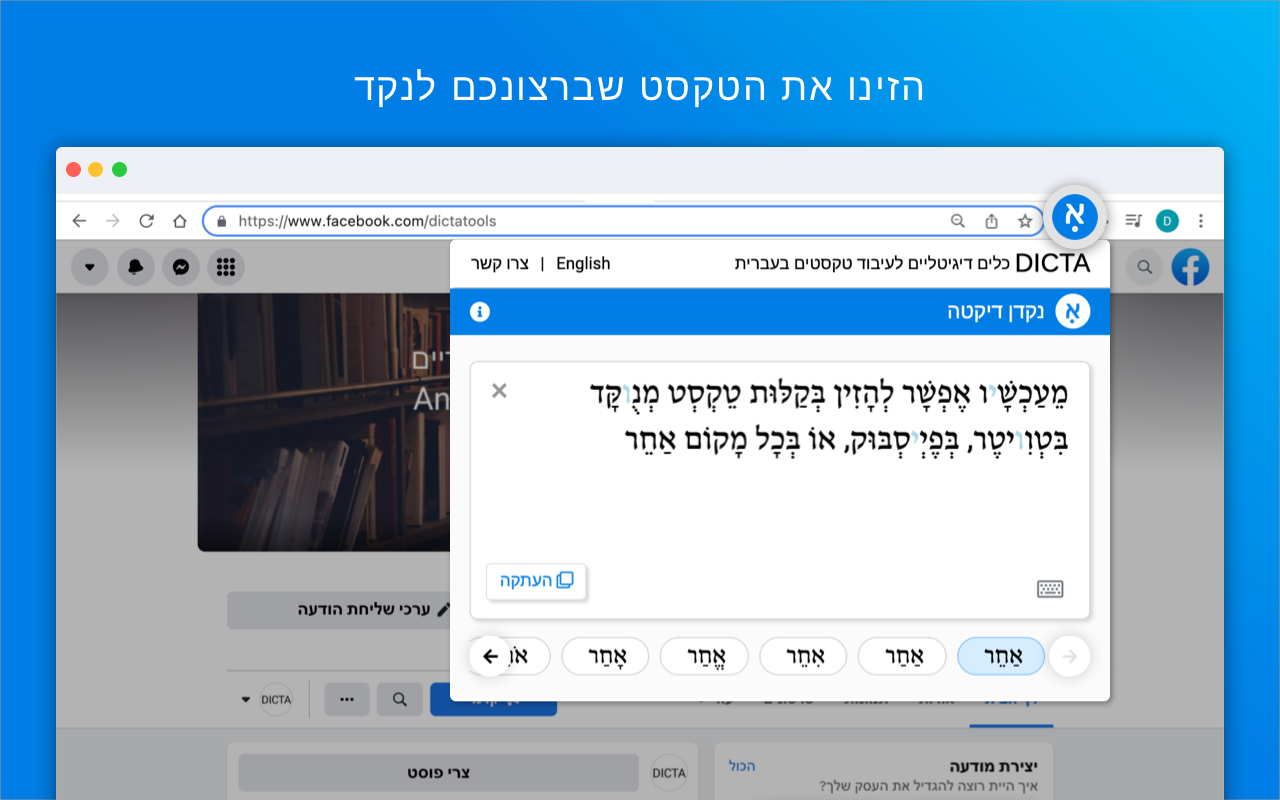This screenshot has height=800, width=1280.
Task: Open the Chrome three-dot menu
Action: click(1201, 221)
